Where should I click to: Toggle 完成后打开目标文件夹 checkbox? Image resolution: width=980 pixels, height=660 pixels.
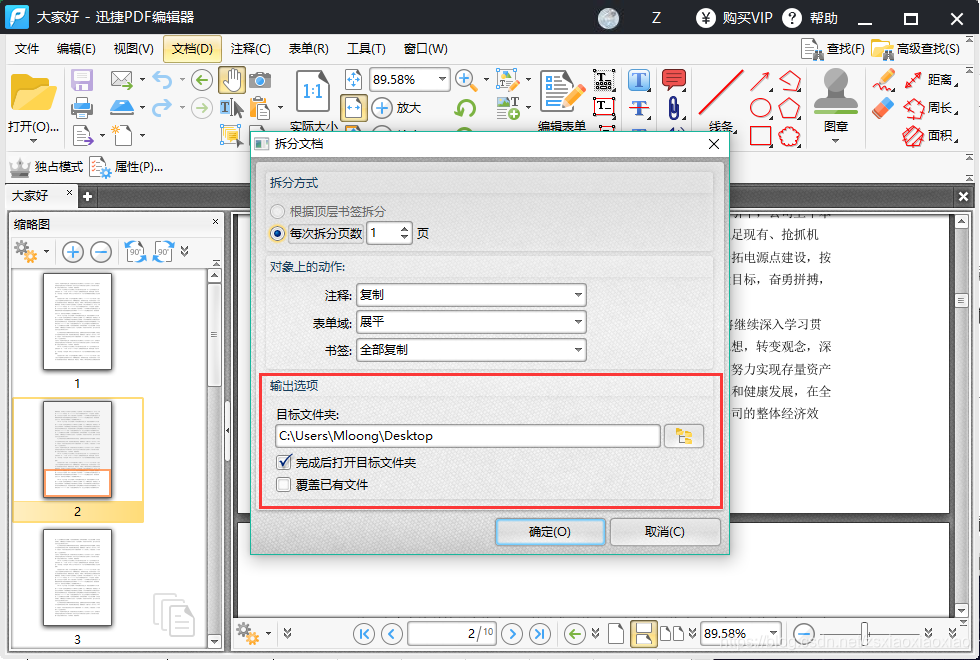(x=284, y=462)
